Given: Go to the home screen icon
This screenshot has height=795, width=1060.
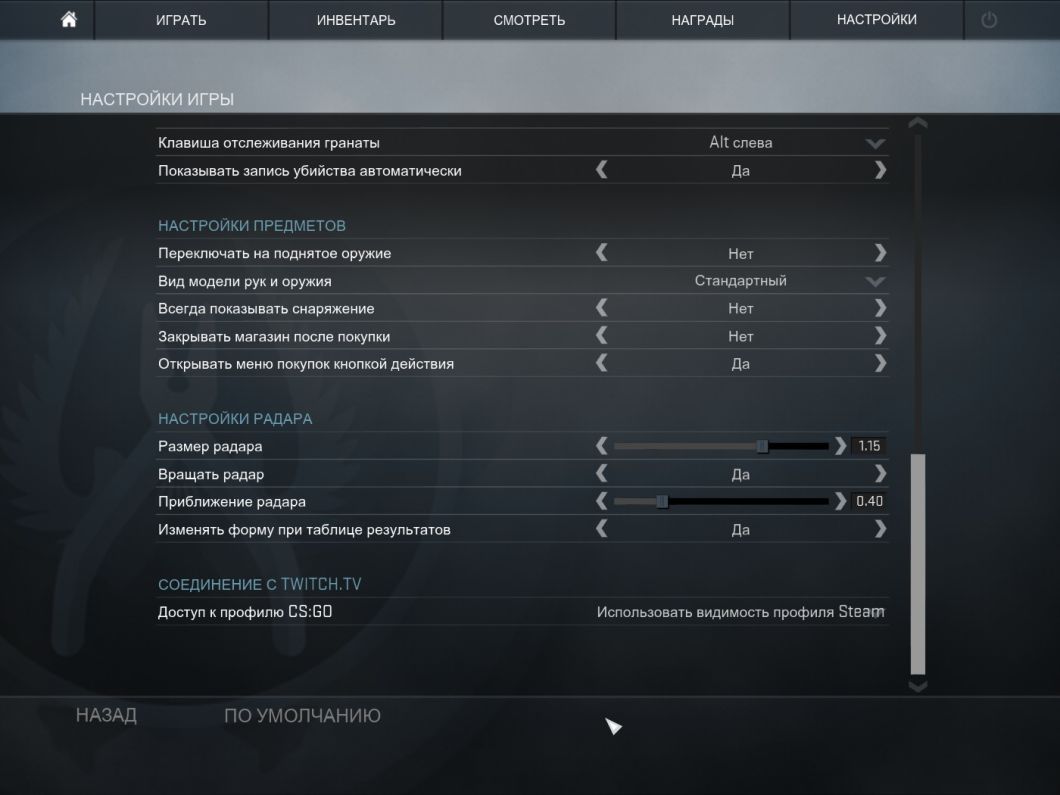Looking at the screenshot, I should point(68,20).
